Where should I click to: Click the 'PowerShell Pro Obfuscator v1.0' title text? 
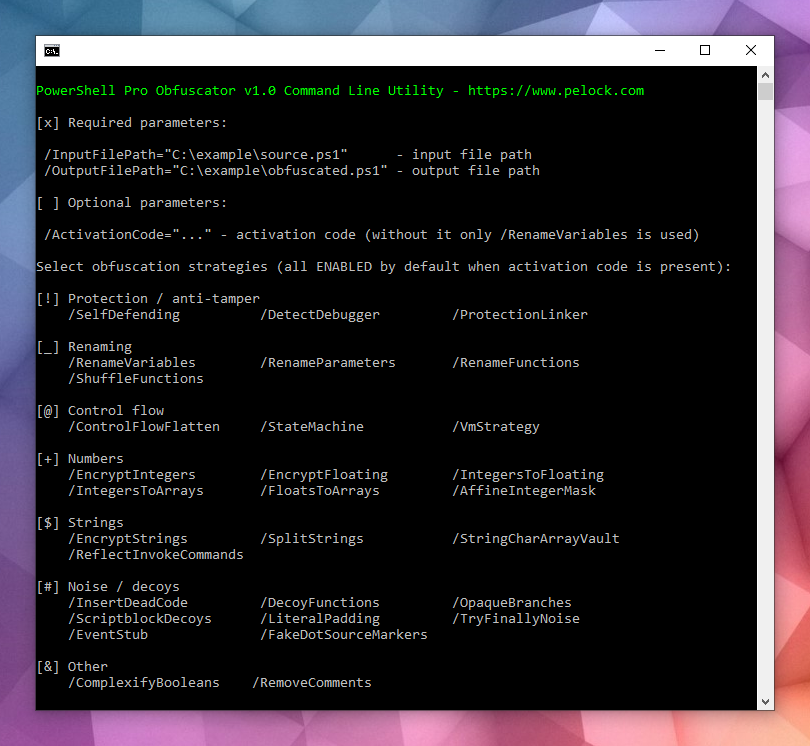coord(156,91)
